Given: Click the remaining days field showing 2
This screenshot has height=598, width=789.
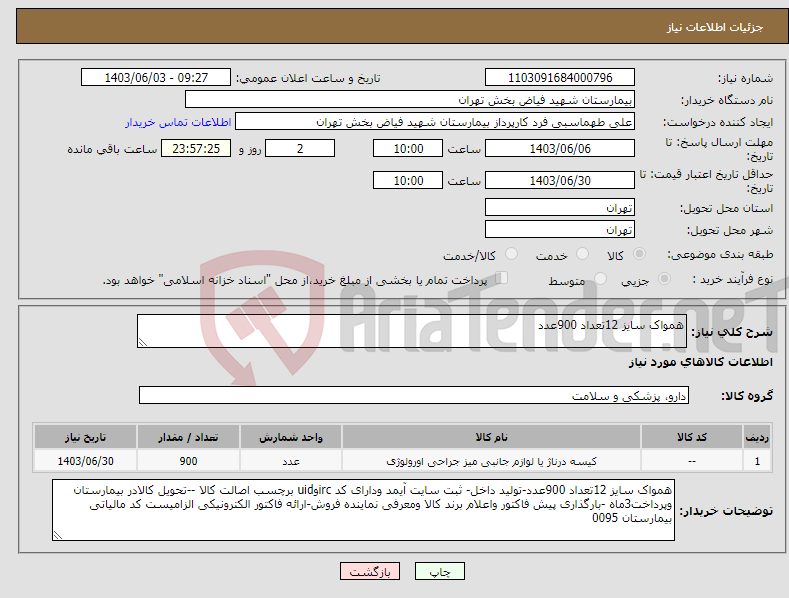Looking at the screenshot, I should point(300,148).
